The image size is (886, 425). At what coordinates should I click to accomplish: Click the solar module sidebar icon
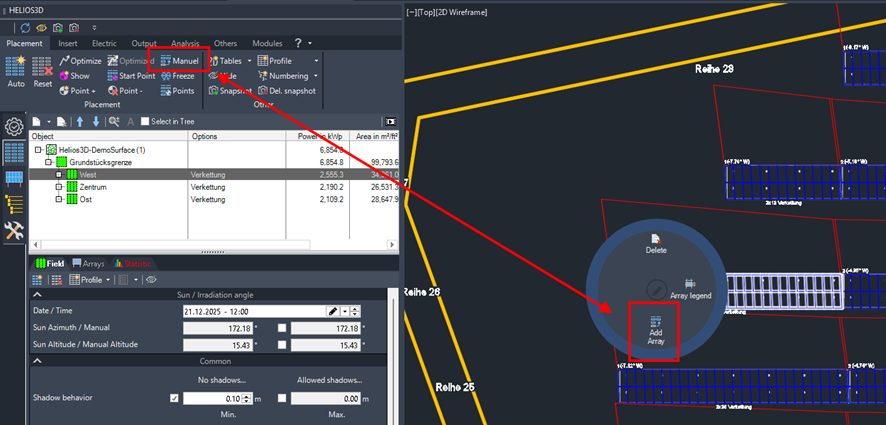pyautogui.click(x=14, y=179)
